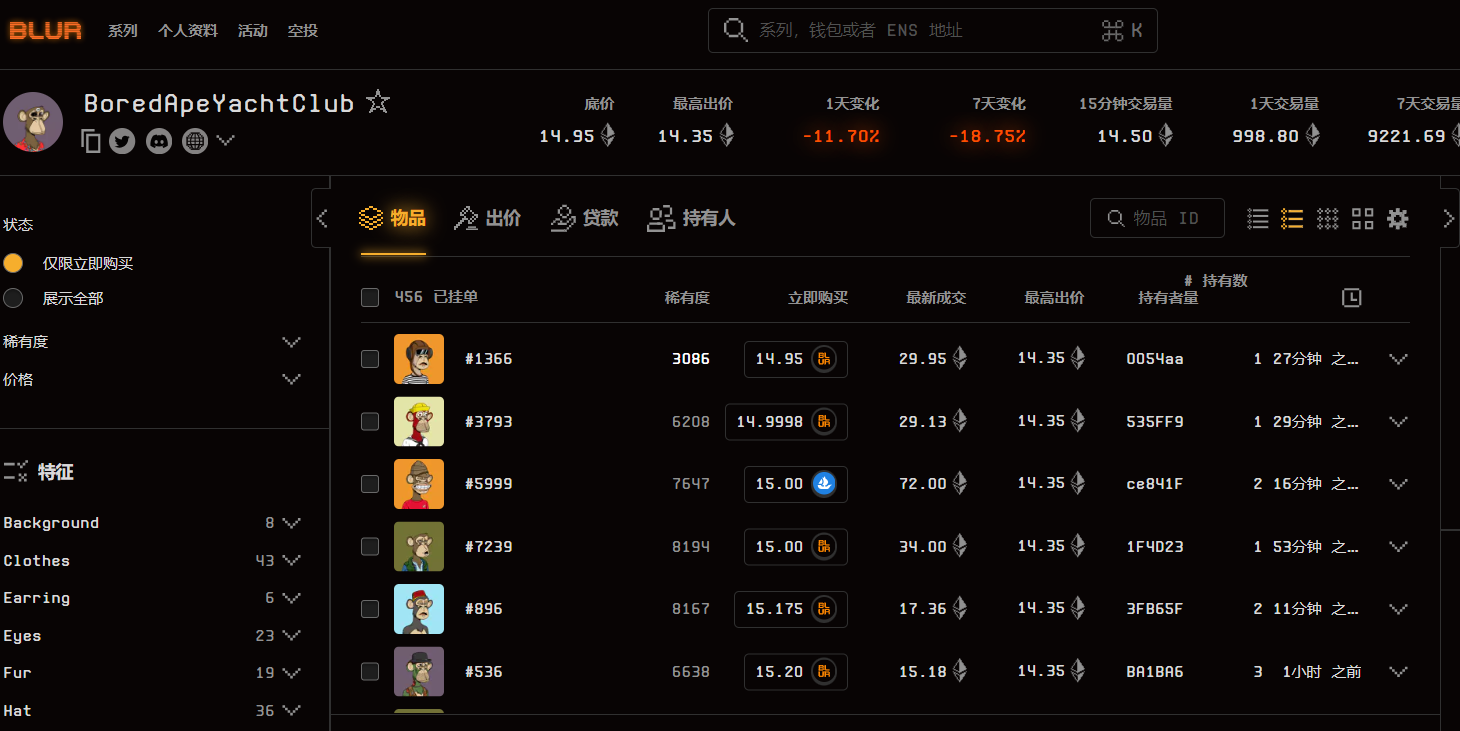Click the clock icon column header
1460x731 pixels.
point(1351,297)
